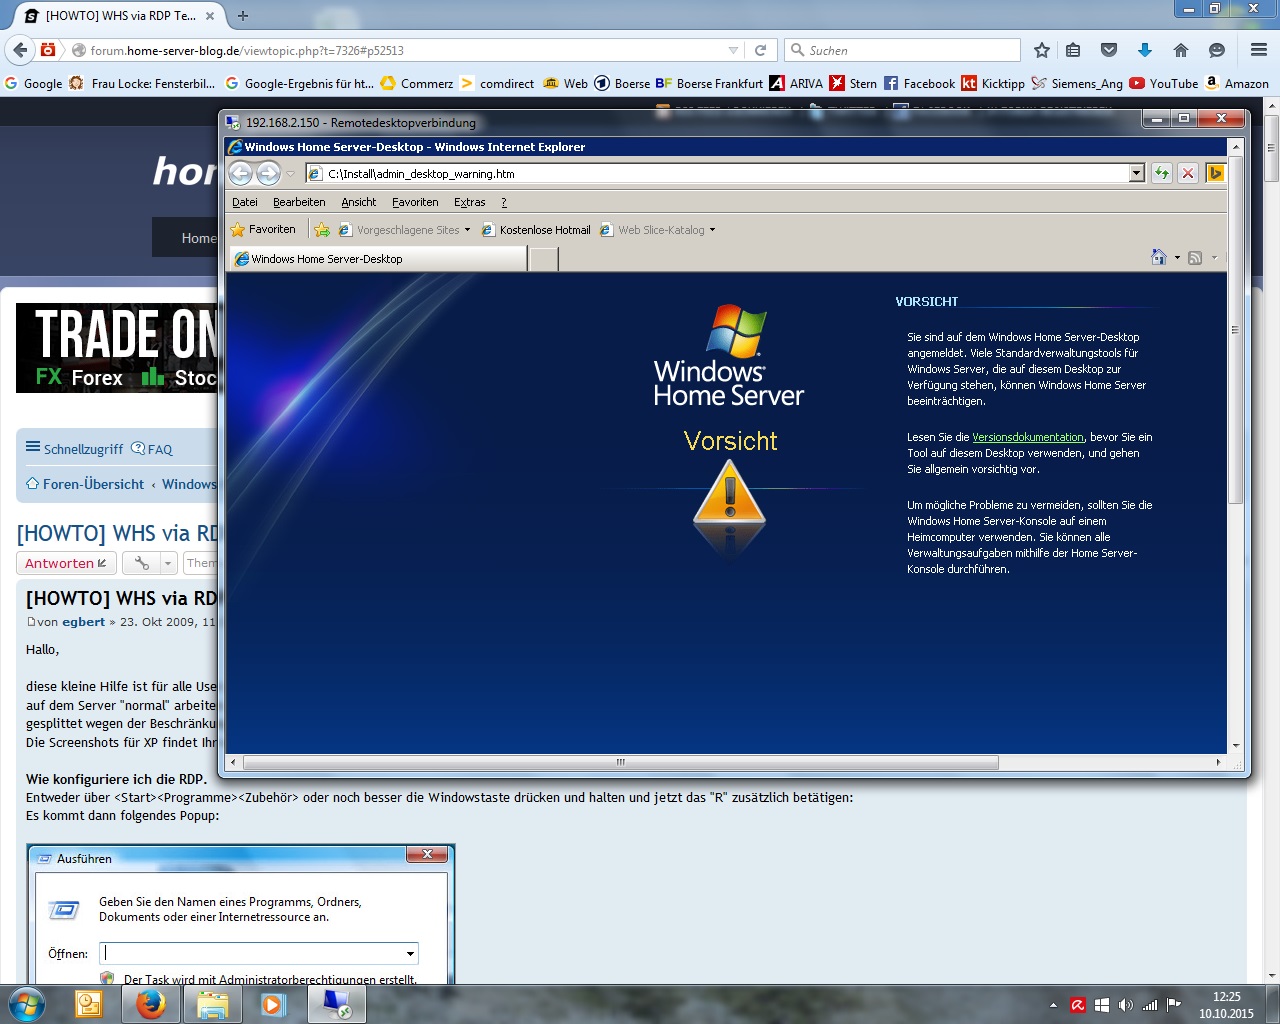Screen dimensions: 1280x1024
Task: Click the Bing search icon in IE
Action: tap(1215, 173)
